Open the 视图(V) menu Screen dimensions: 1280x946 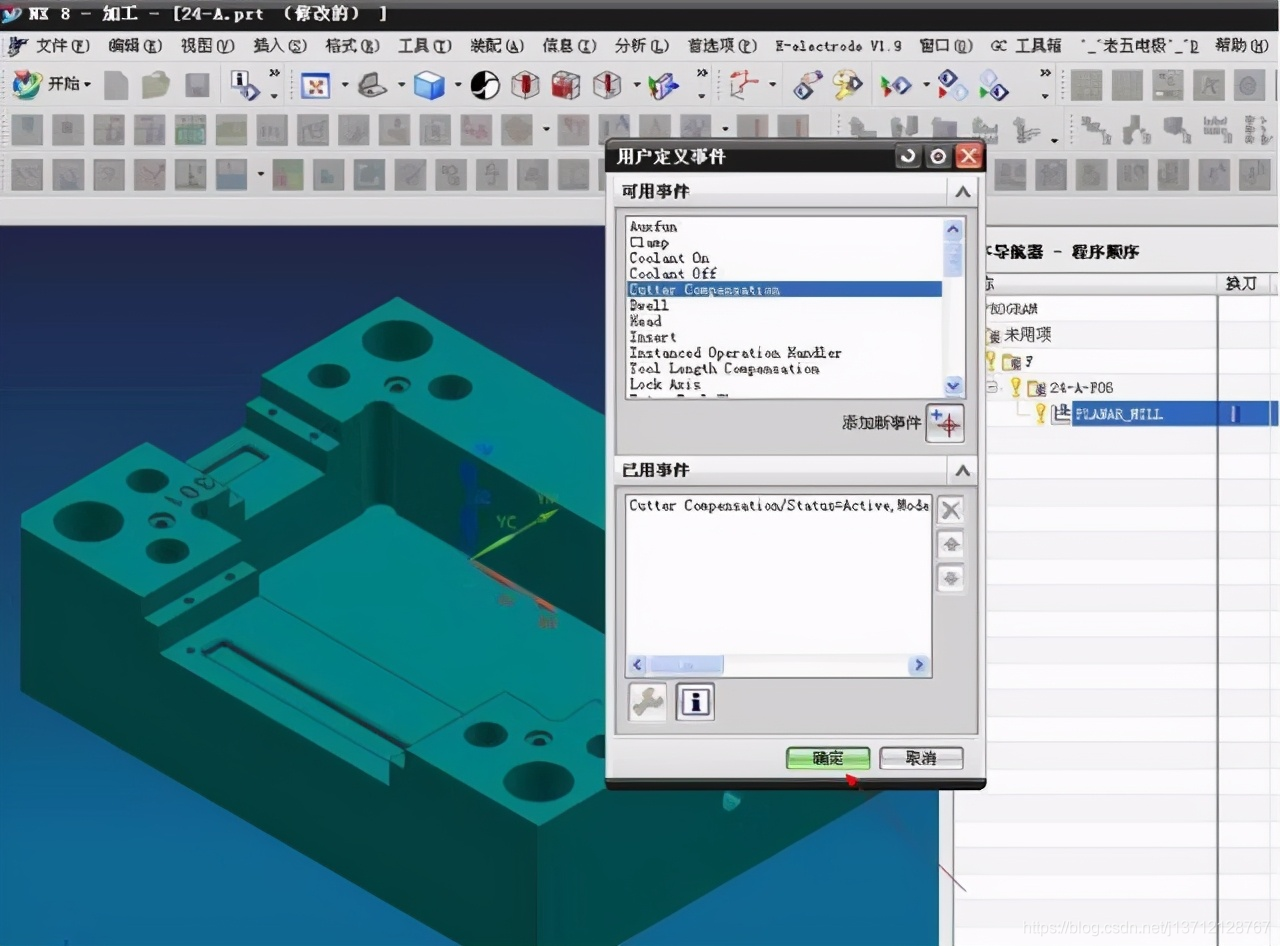coord(208,46)
